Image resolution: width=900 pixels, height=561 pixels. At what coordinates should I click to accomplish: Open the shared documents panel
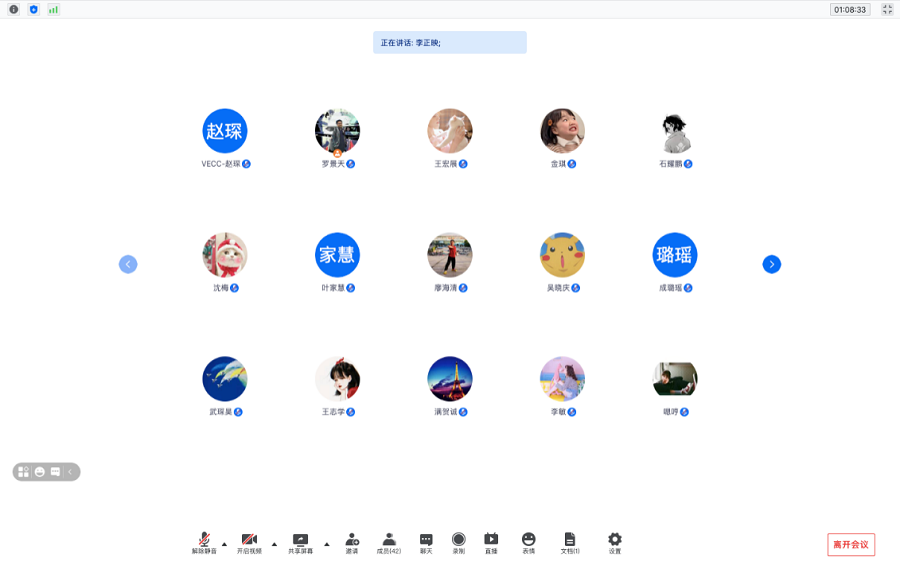(570, 542)
